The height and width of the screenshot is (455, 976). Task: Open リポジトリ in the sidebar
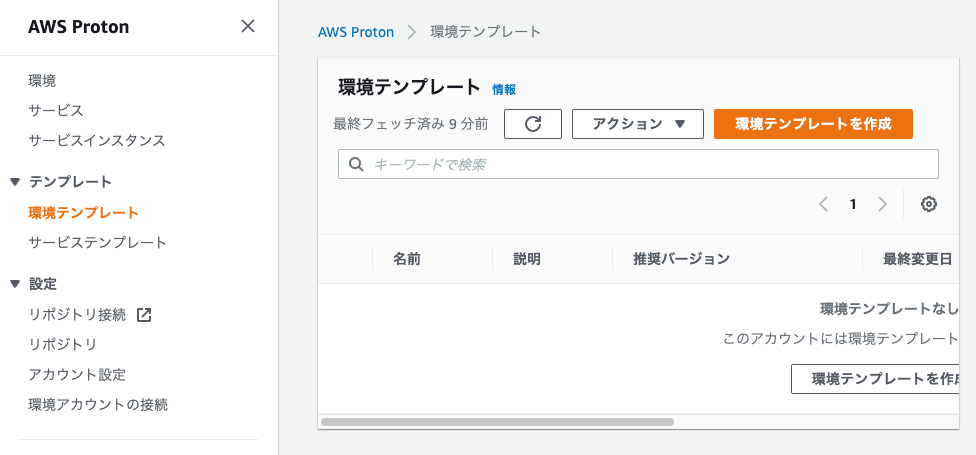coord(63,344)
